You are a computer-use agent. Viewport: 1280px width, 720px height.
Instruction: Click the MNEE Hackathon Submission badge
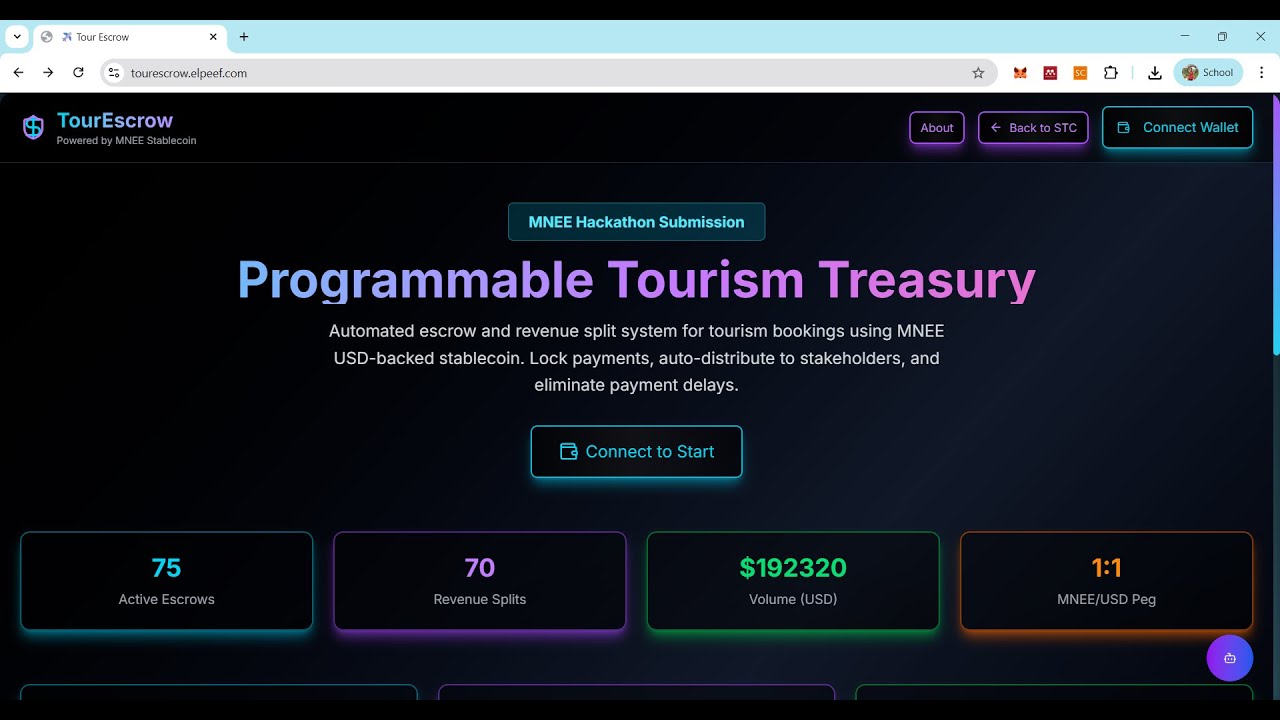tap(636, 222)
